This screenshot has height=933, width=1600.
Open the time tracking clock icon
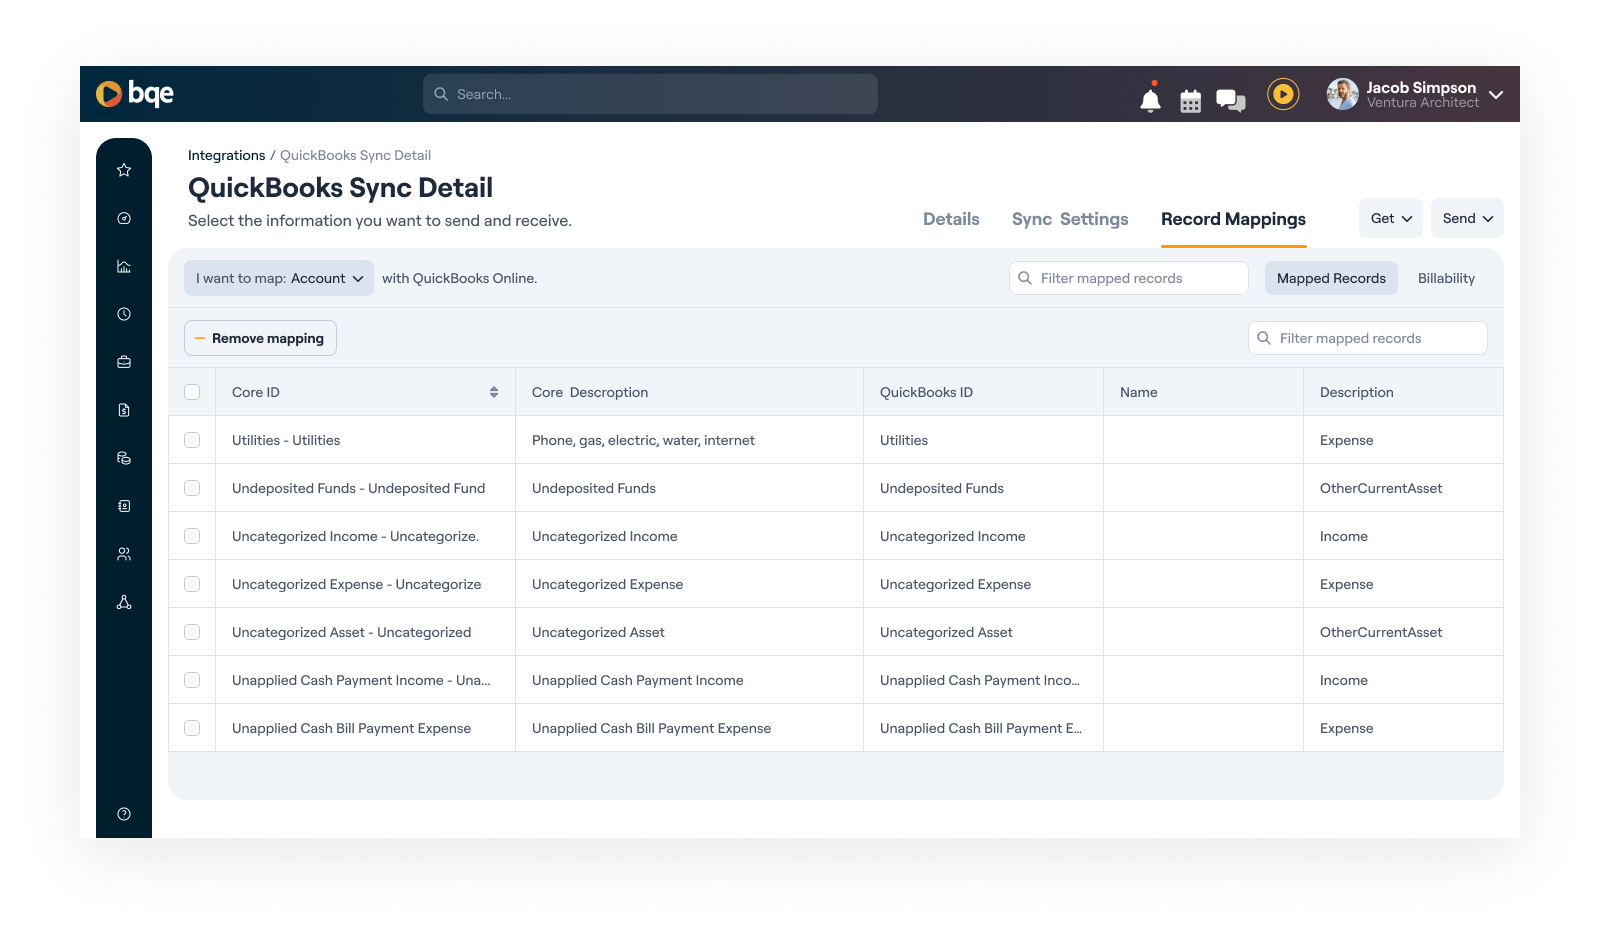click(123, 314)
